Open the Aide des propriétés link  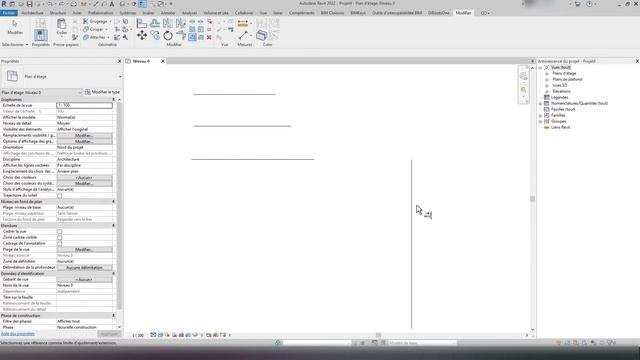pyautogui.click(x=18, y=334)
